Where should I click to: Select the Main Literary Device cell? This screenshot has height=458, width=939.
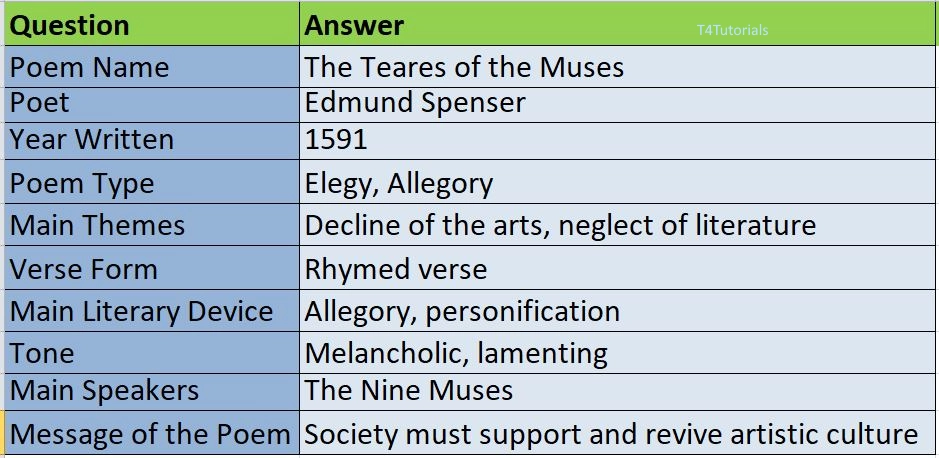152,311
